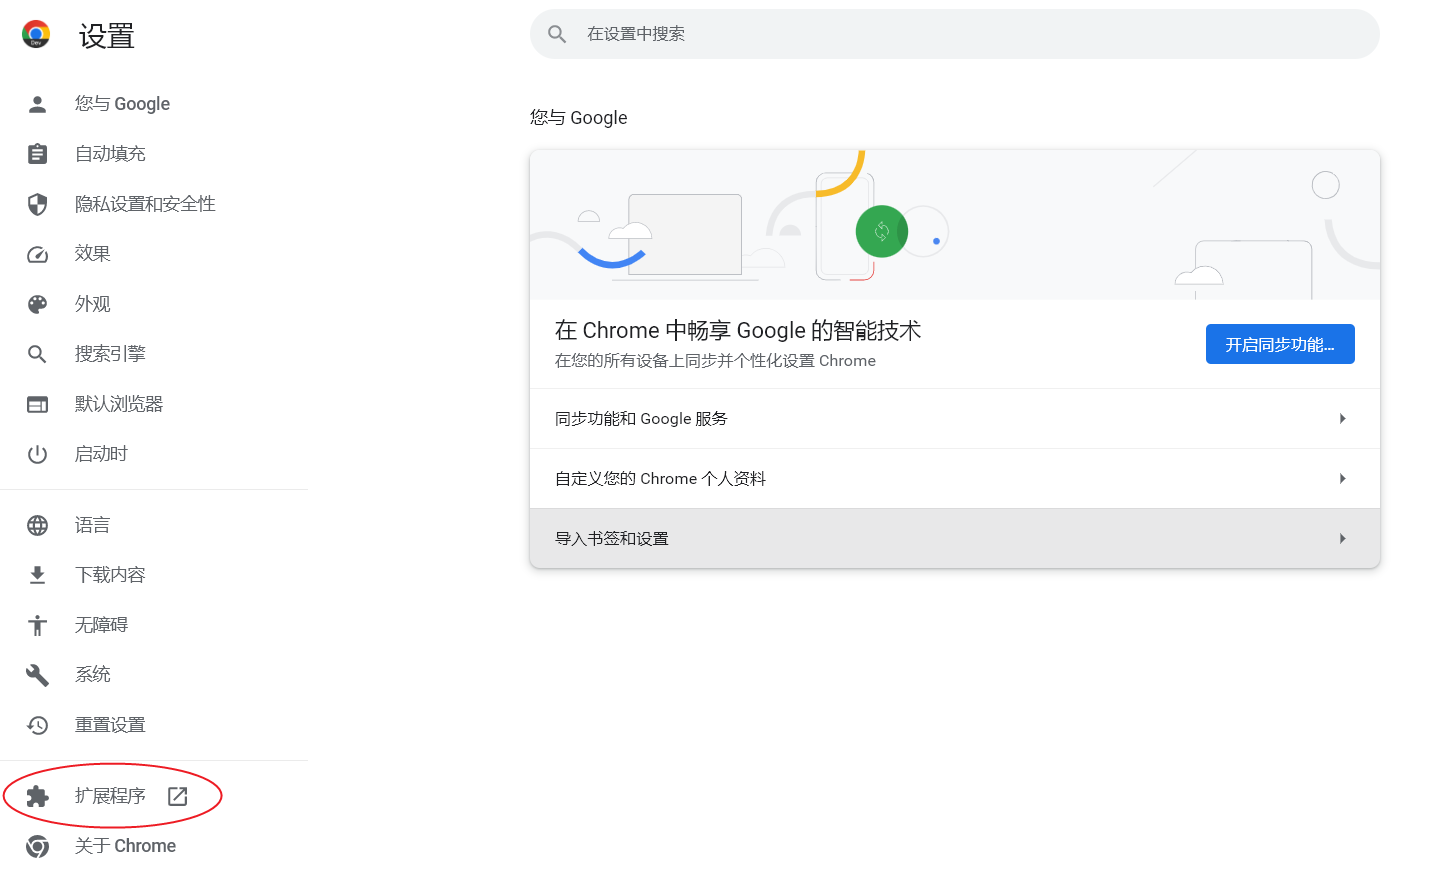Click 在 Chrome 中畅享 Google 的智能技术 heading
The height and width of the screenshot is (885, 1438).
click(x=738, y=330)
